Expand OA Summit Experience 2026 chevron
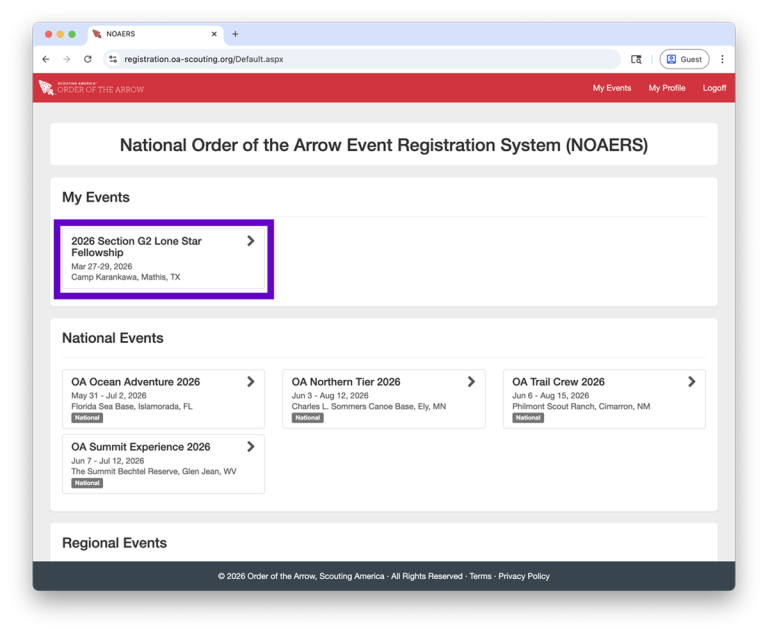768x634 pixels. pyautogui.click(x=251, y=447)
